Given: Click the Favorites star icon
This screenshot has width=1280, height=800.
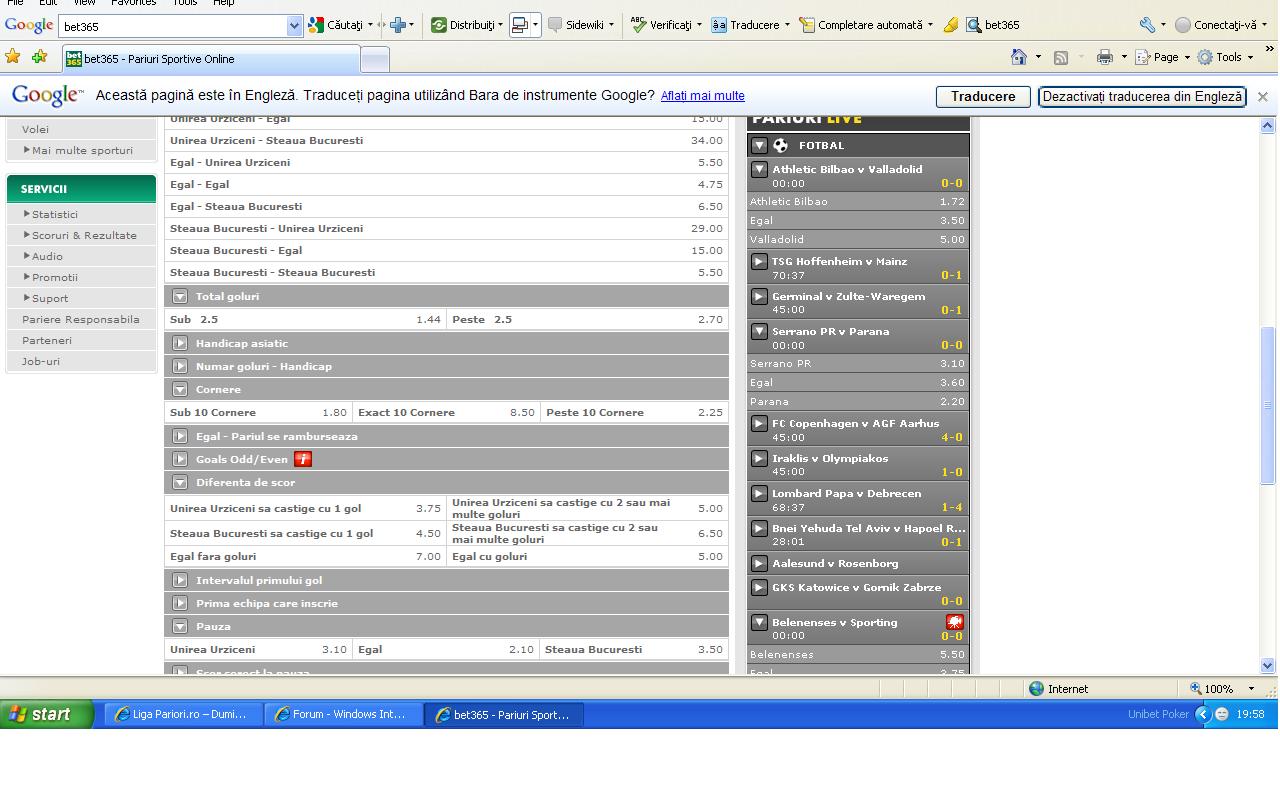Looking at the screenshot, I should [x=13, y=57].
